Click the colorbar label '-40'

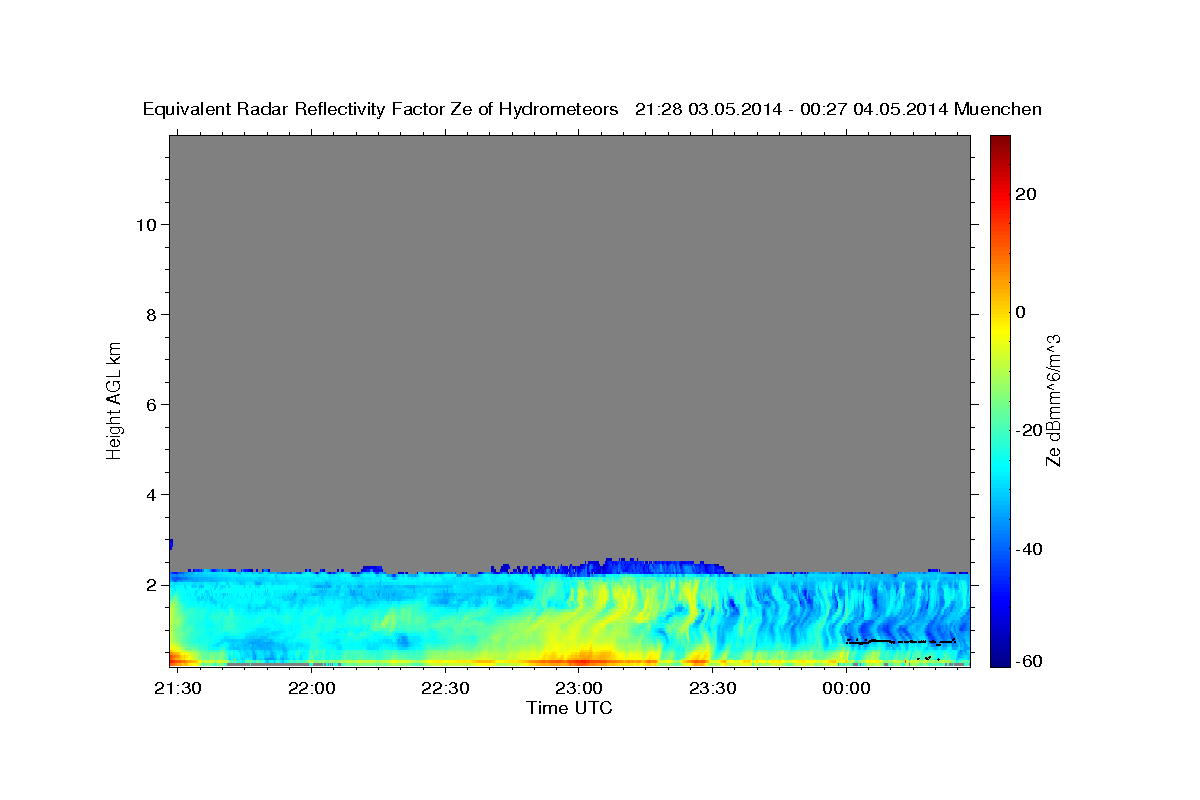1028,548
